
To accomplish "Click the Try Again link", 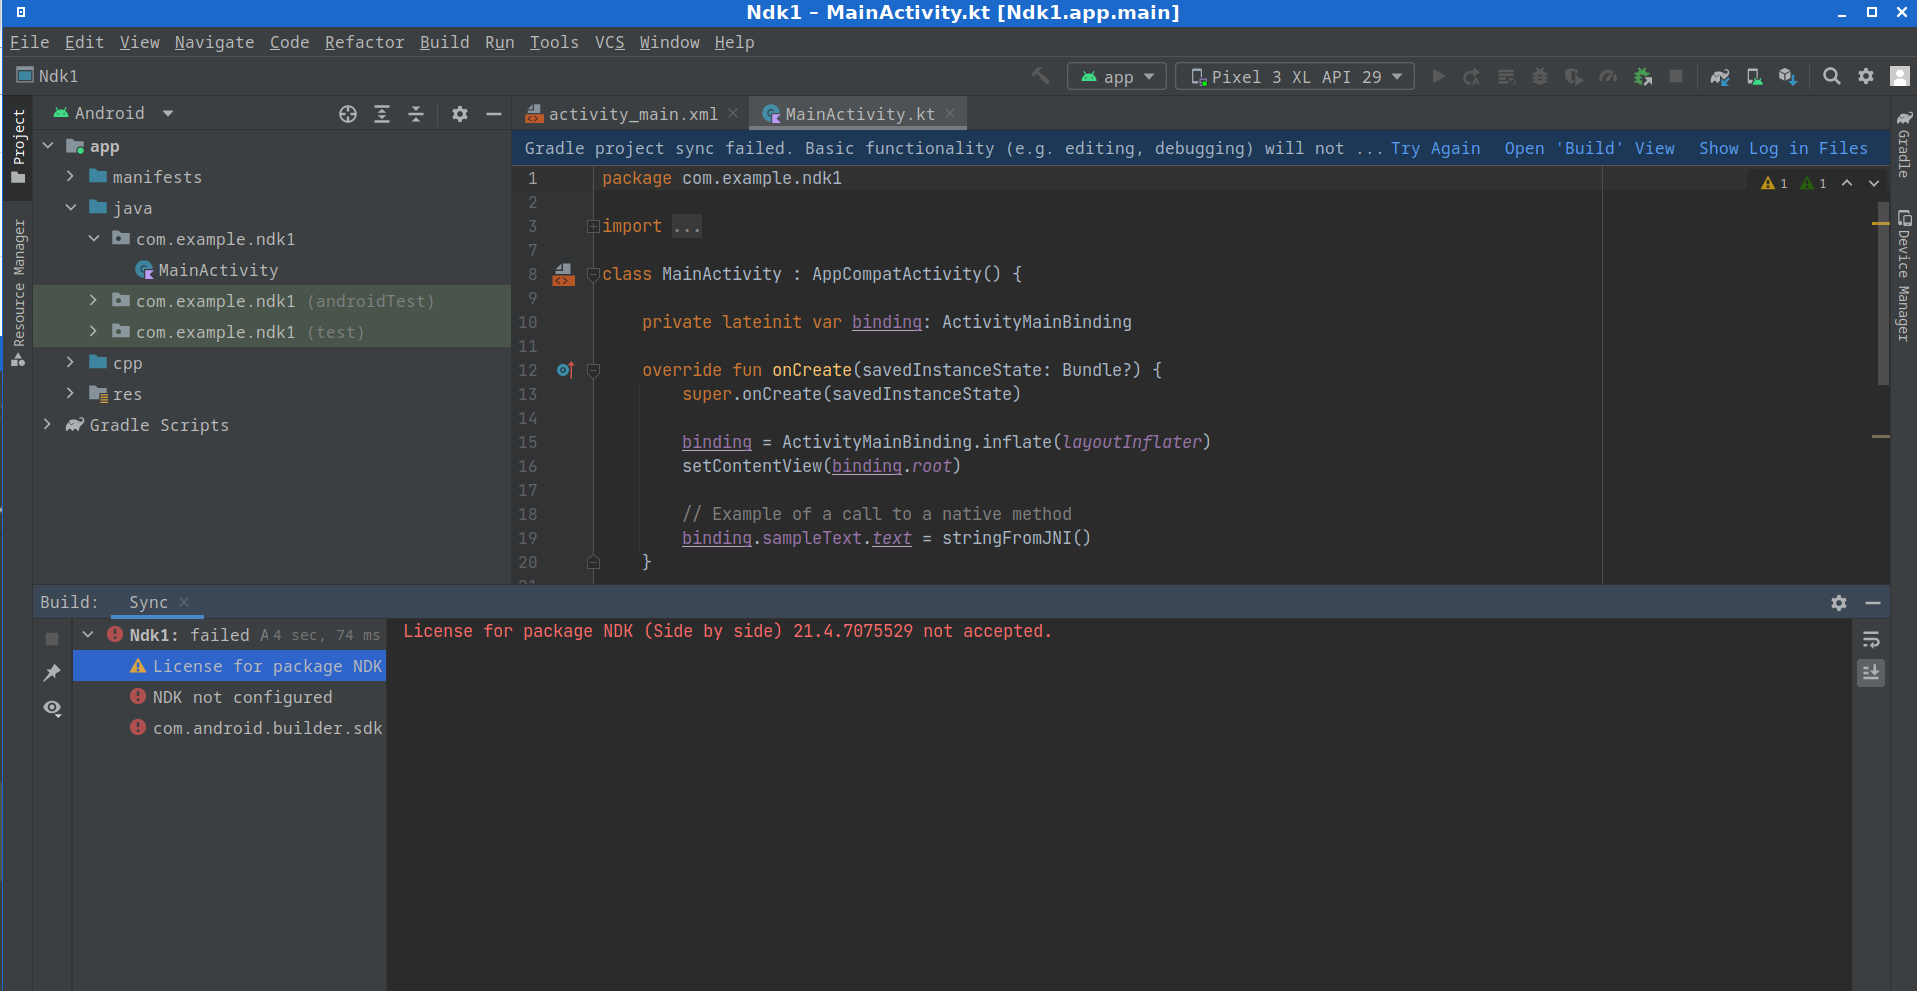I will [x=1435, y=148].
